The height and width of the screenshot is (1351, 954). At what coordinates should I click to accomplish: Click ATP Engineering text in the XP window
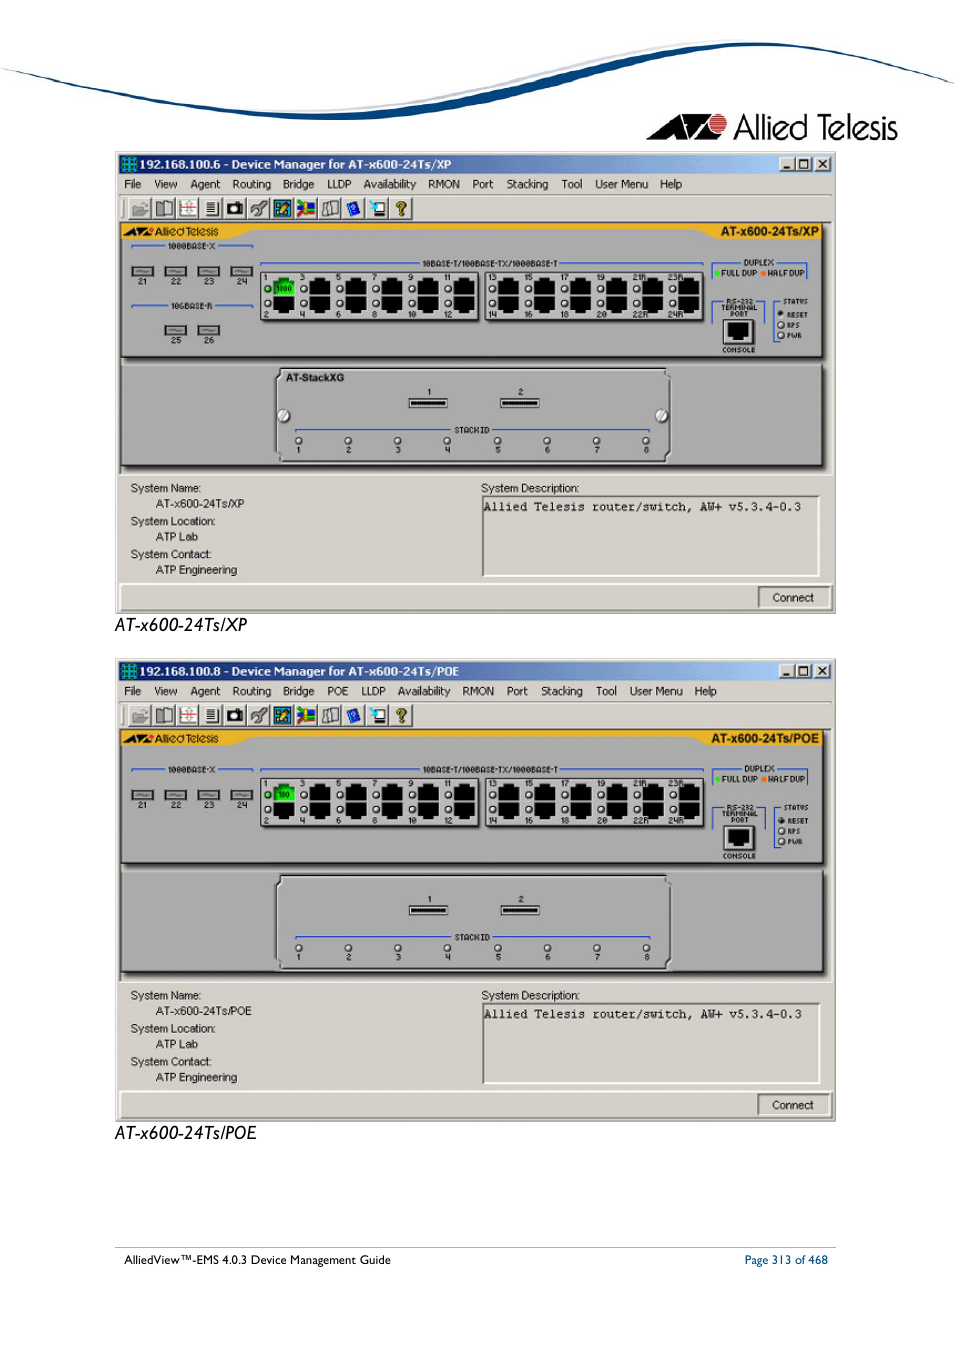pos(196,570)
